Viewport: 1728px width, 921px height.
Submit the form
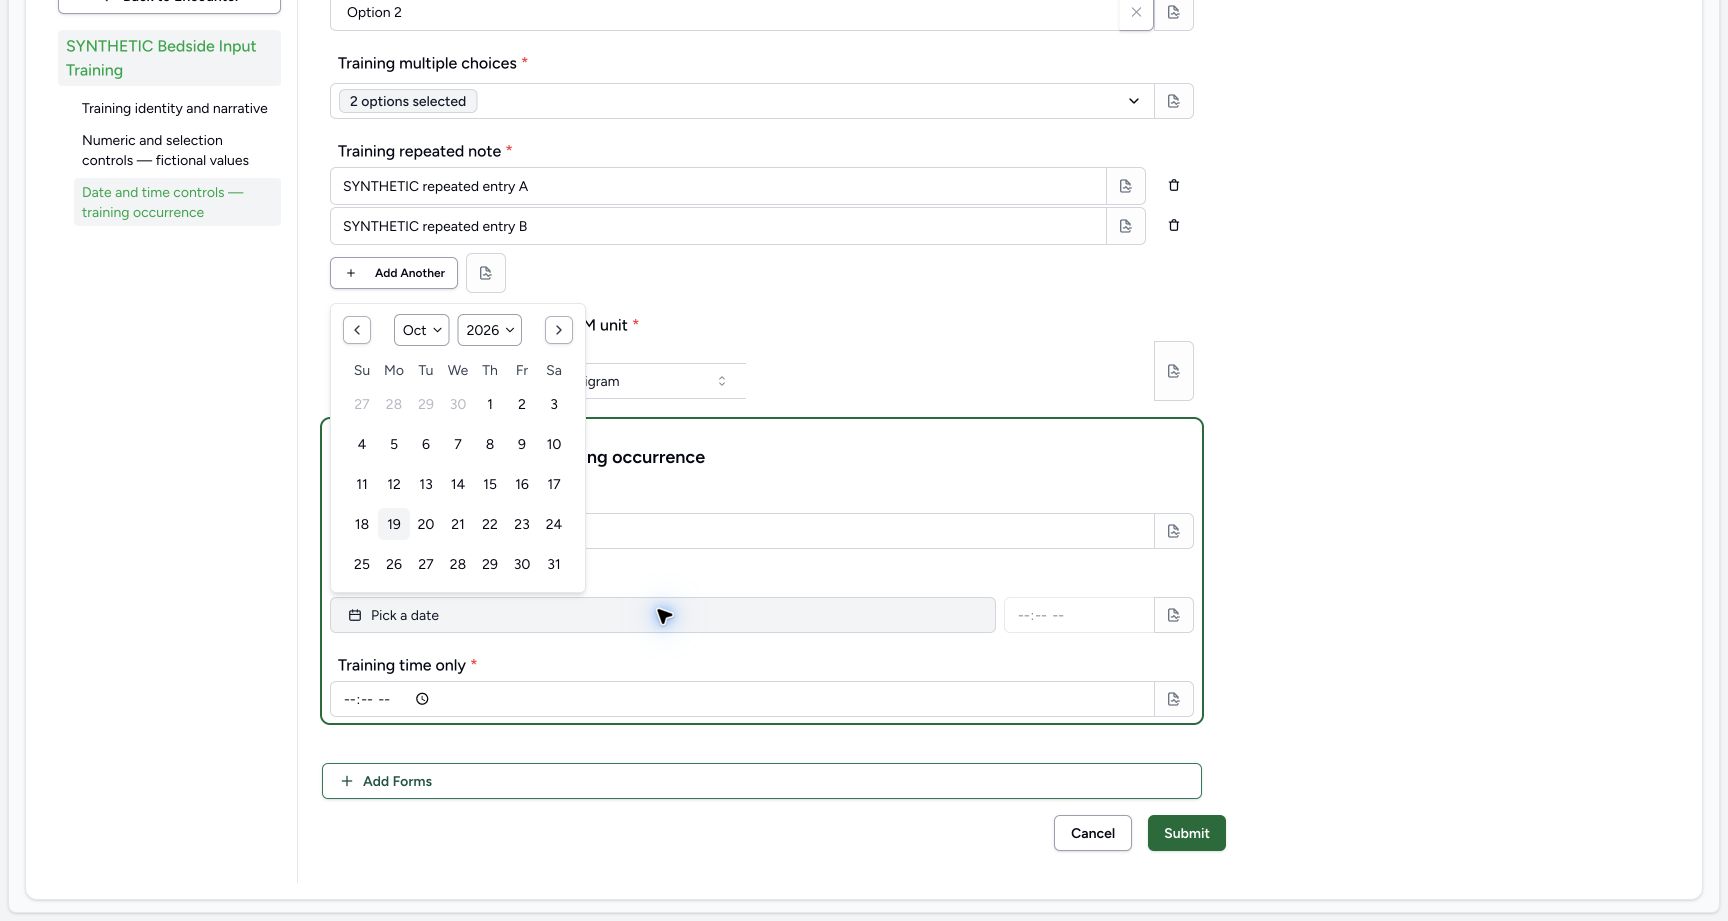1187,833
